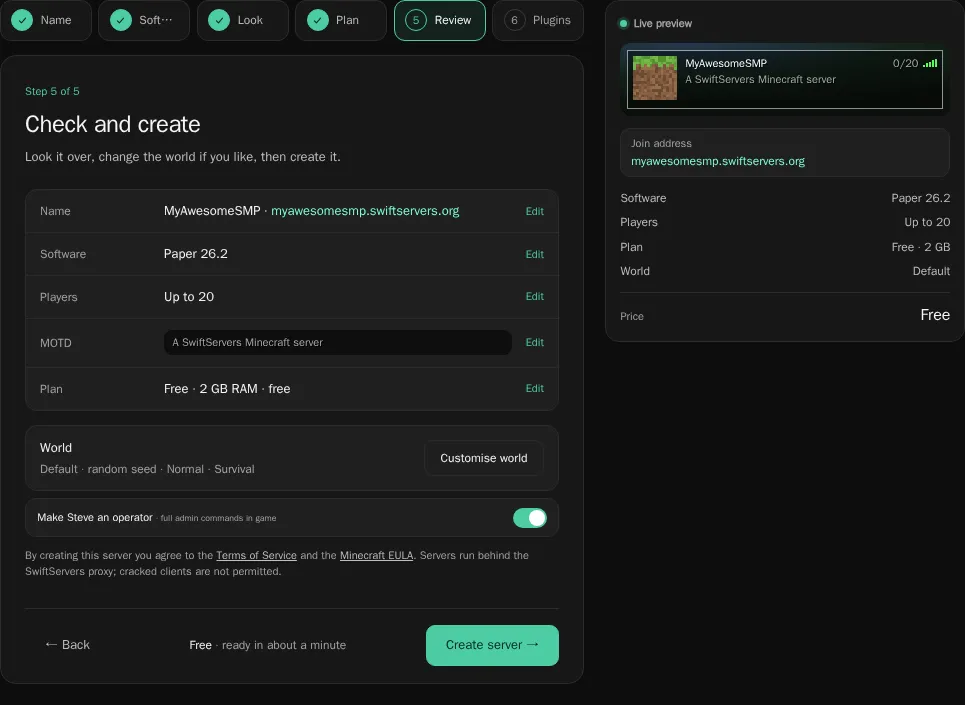Click 'A SwiftServers Minecraft server' in preview card
Image resolution: width=965 pixels, height=705 pixels.
click(760, 79)
